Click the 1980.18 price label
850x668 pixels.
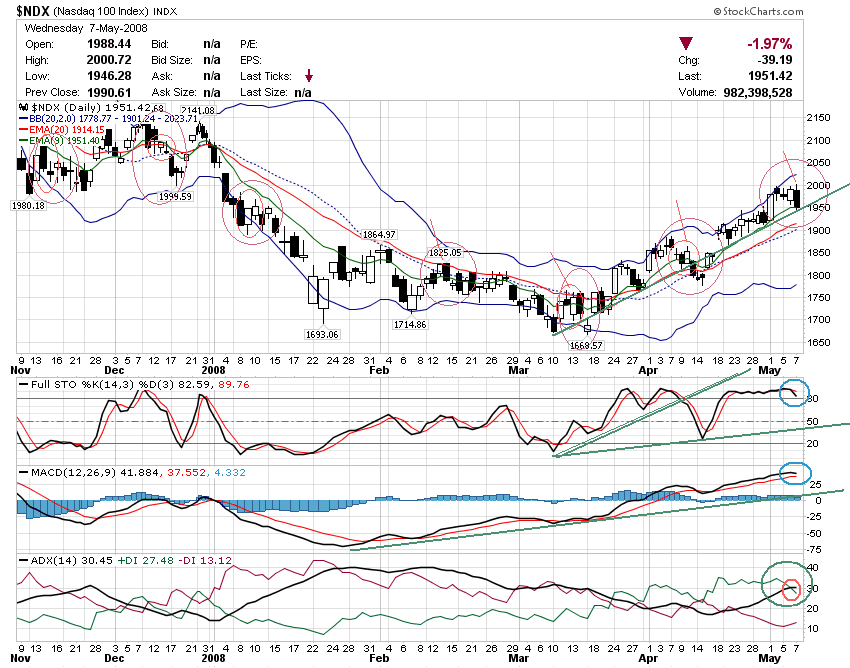pos(28,205)
